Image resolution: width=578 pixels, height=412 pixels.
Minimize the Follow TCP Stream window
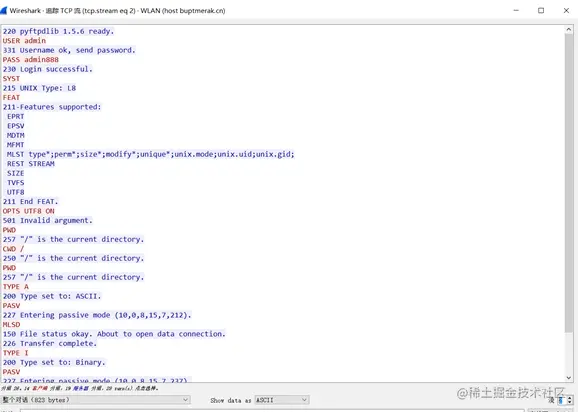[x=516, y=10]
